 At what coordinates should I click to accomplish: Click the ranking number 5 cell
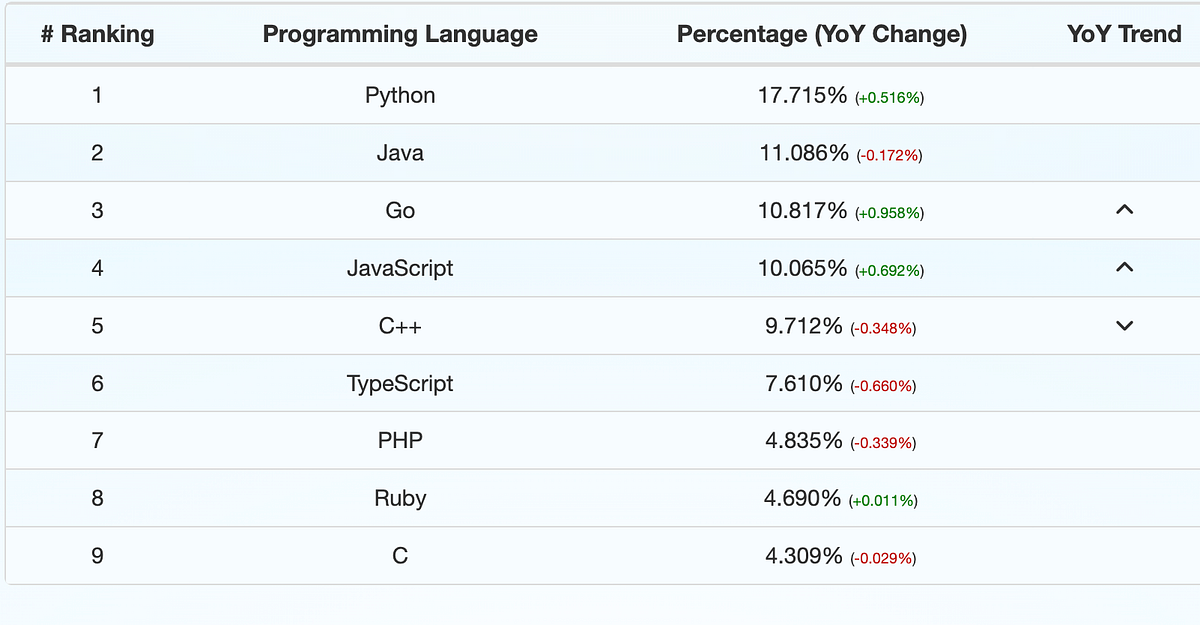point(97,326)
